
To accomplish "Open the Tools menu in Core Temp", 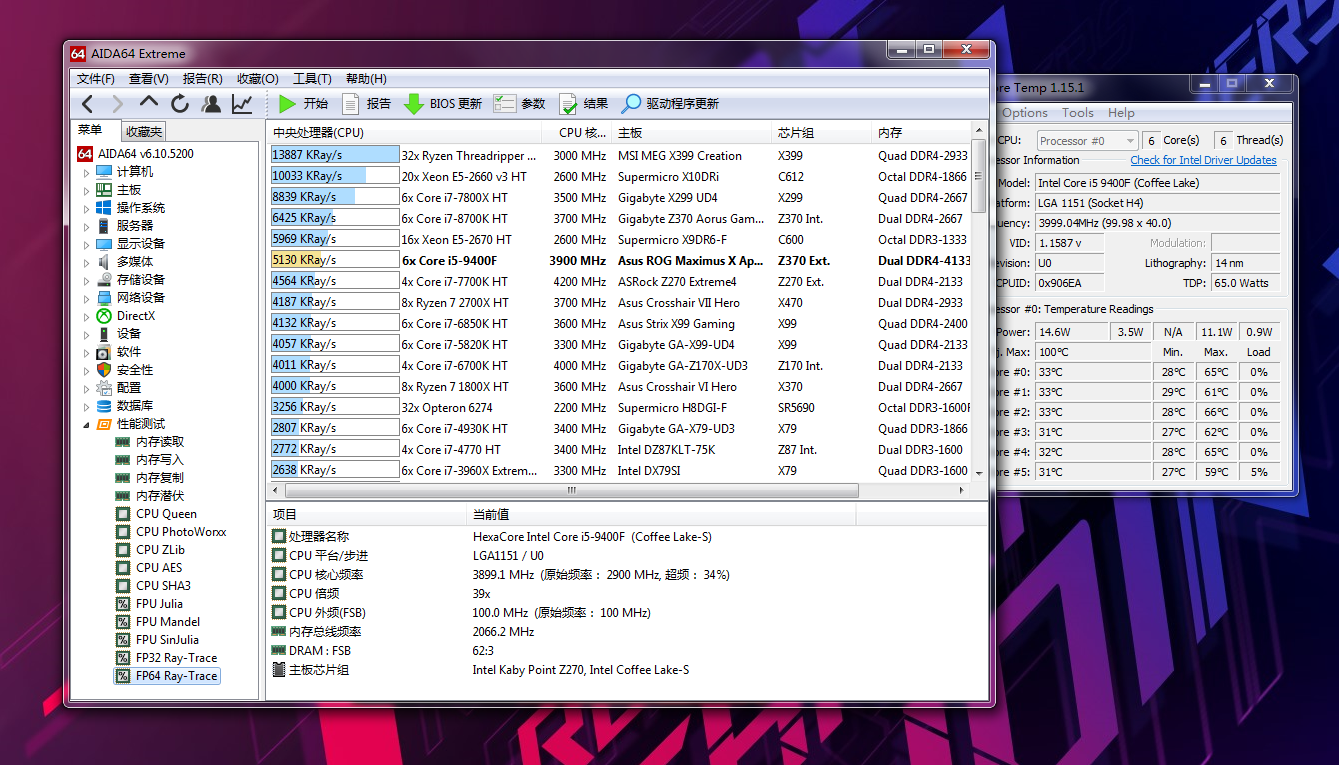I will (x=1078, y=113).
